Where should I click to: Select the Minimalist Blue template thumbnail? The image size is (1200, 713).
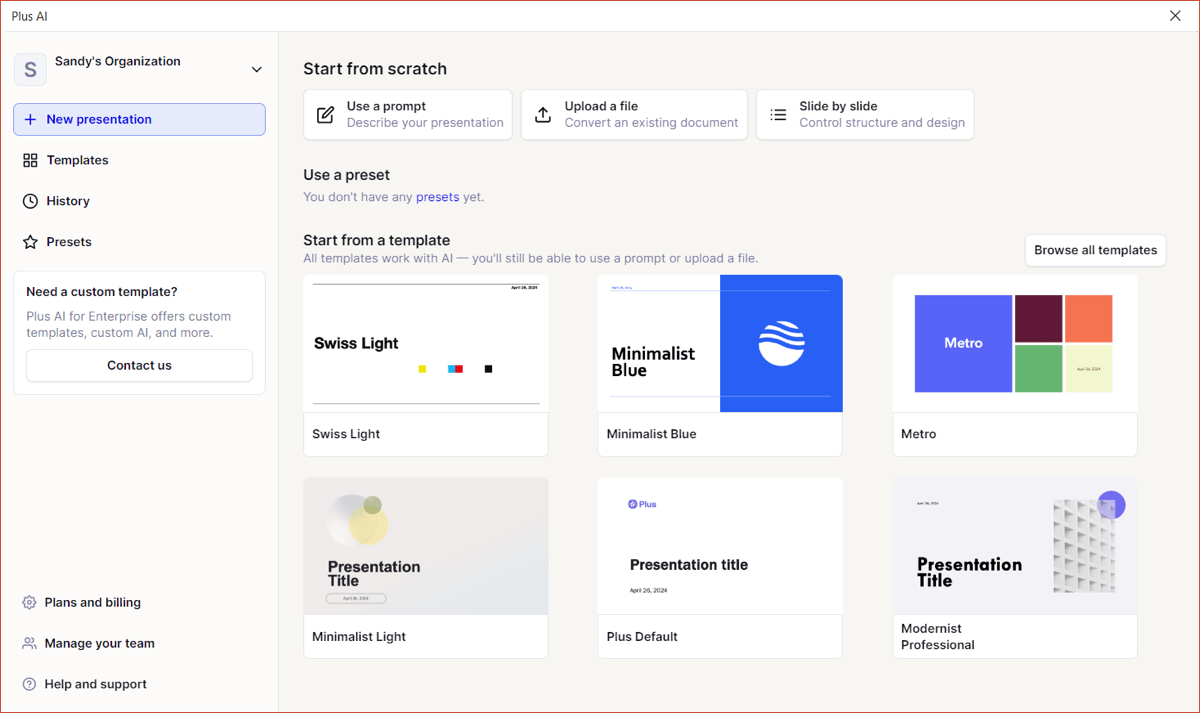coord(720,343)
